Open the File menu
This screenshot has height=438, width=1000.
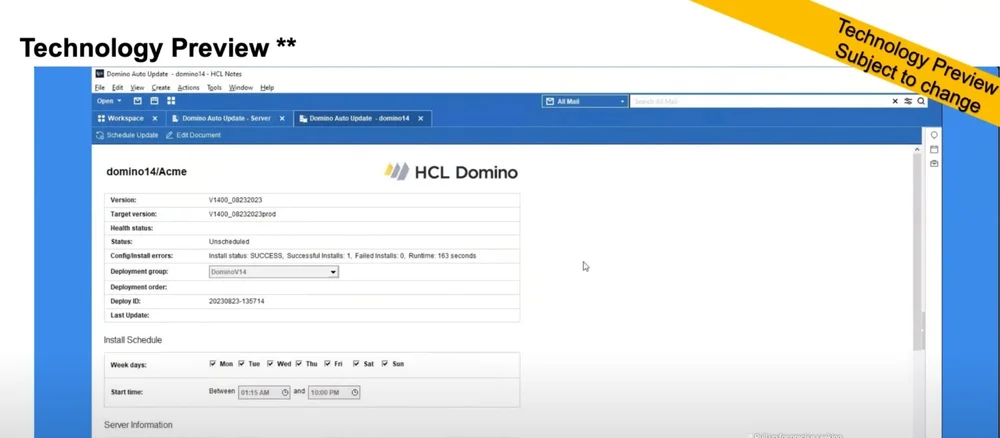99,87
